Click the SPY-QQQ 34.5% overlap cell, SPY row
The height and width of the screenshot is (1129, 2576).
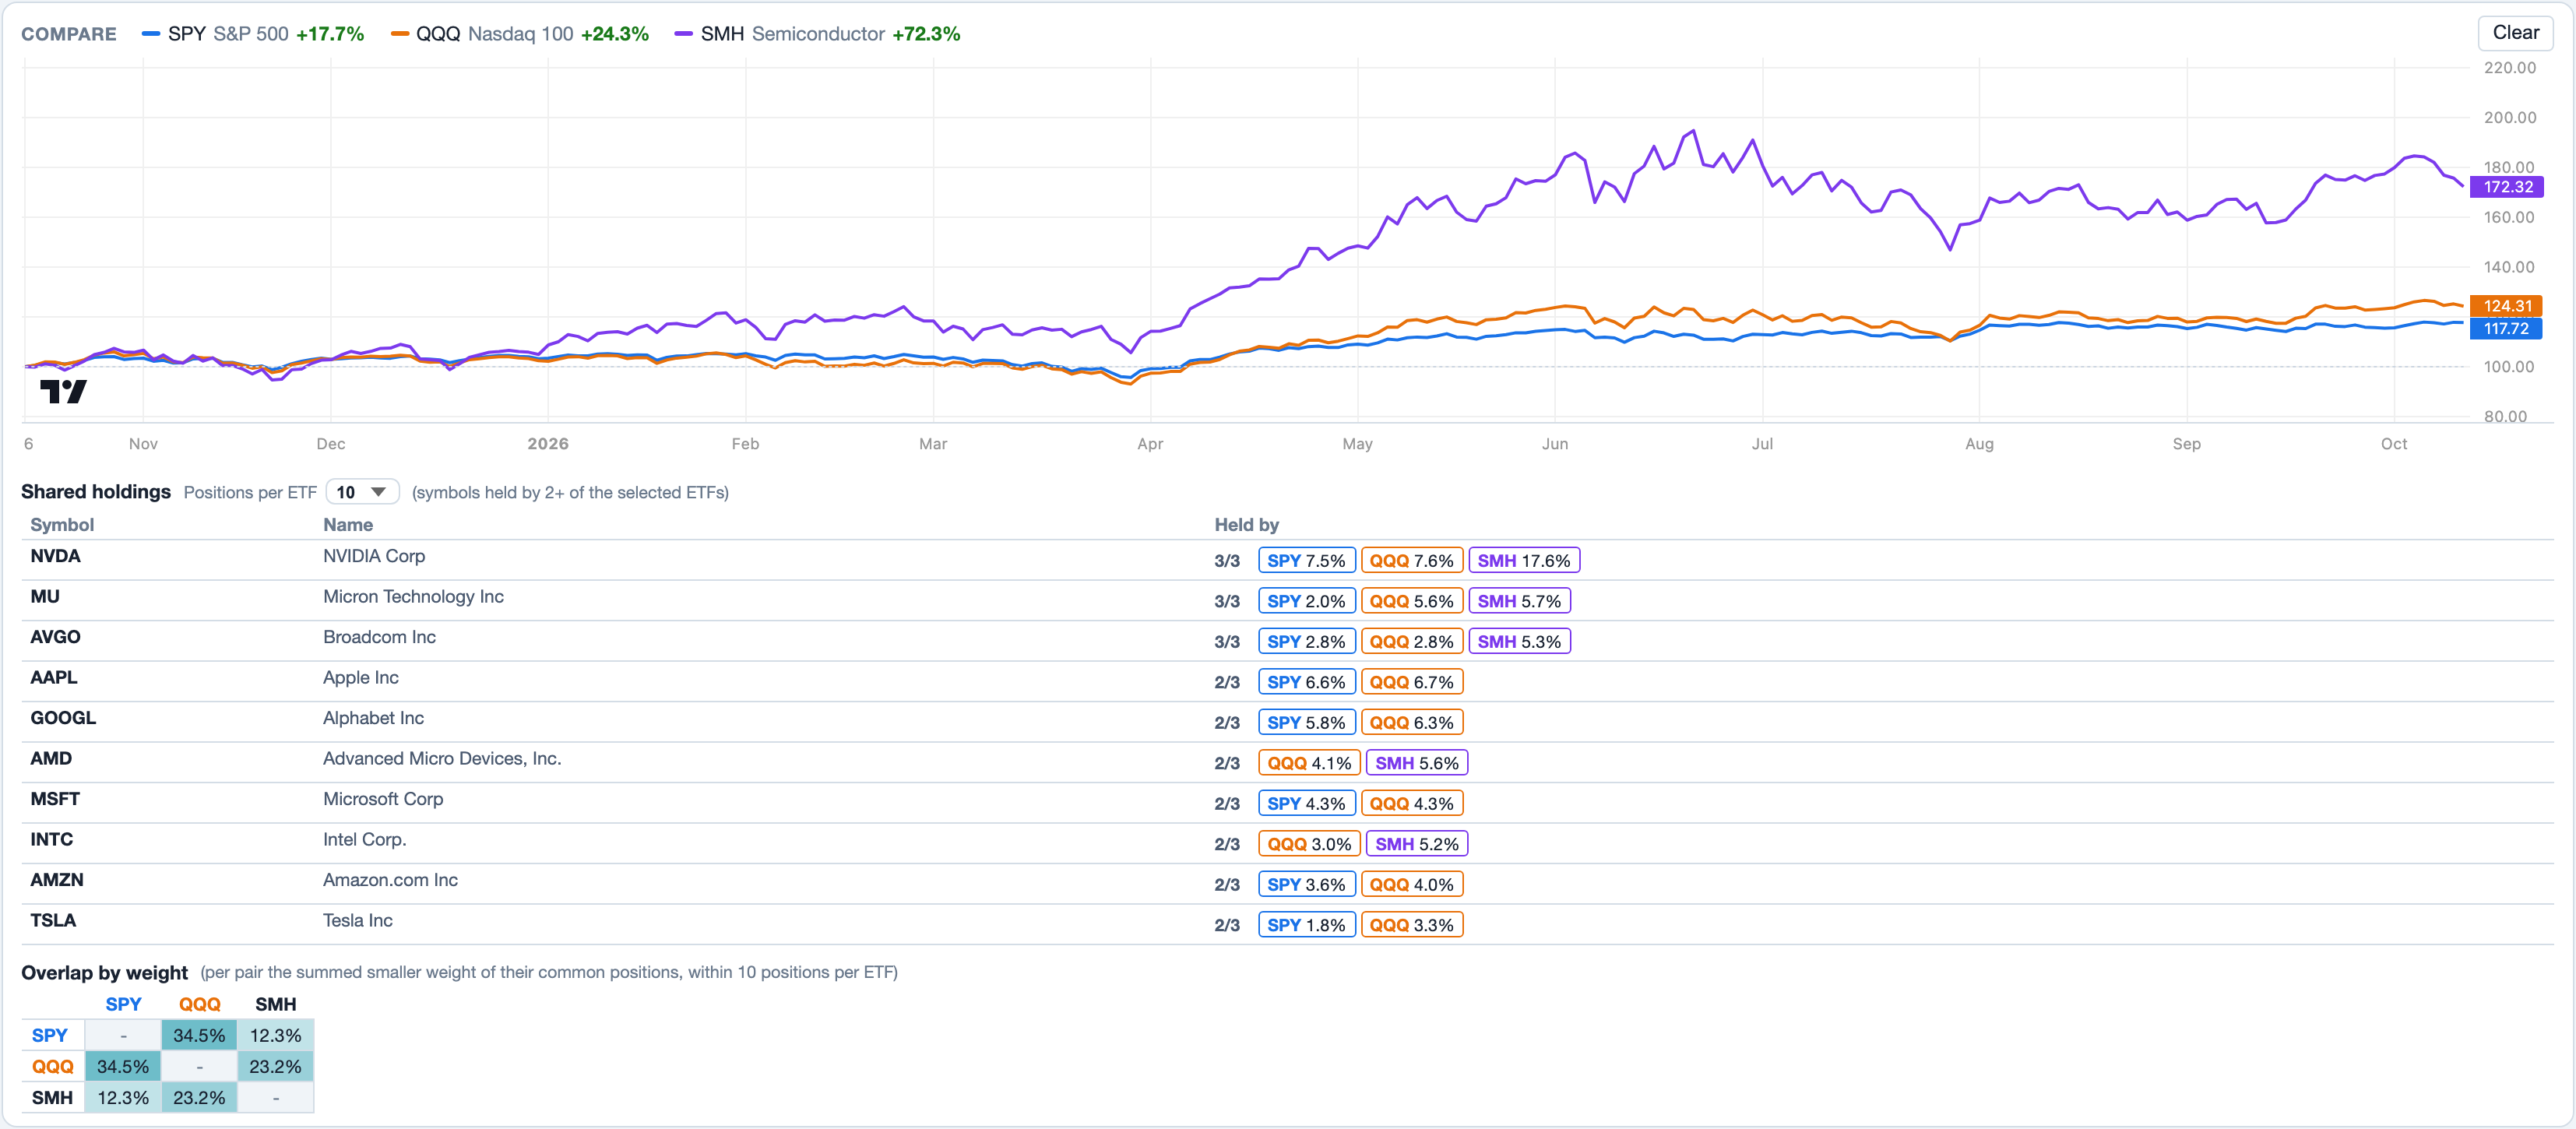[x=199, y=1036]
